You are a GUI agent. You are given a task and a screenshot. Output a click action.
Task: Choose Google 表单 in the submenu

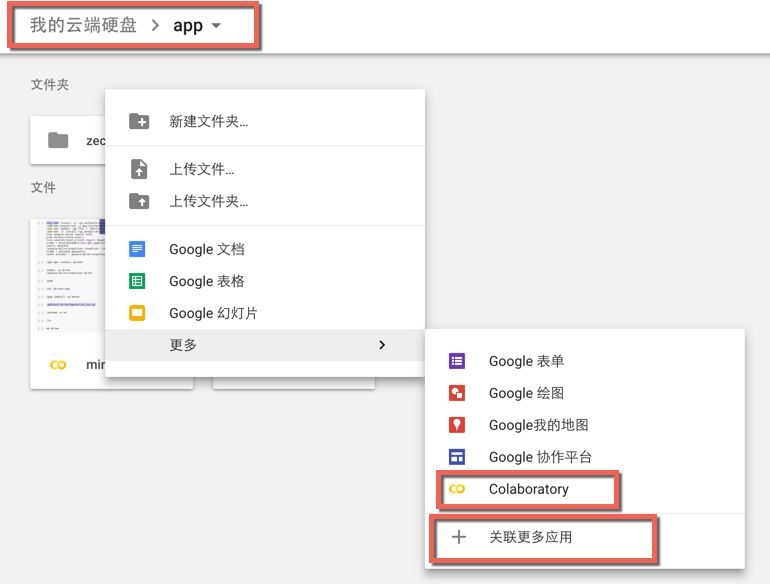pos(584,361)
